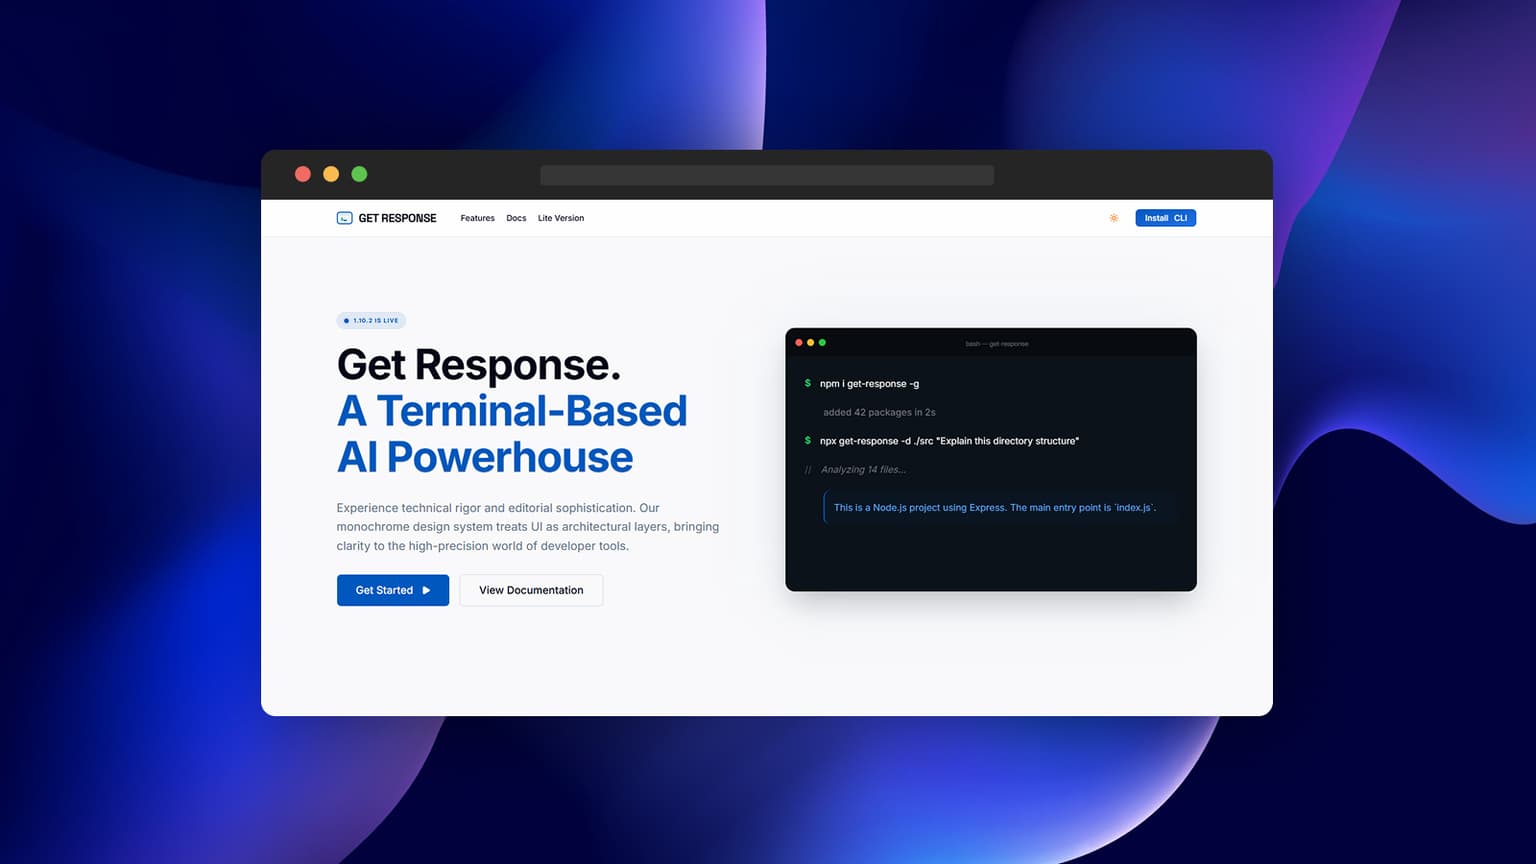
Task: Click the 'Get Response.' headline
Action: [x=479, y=365]
